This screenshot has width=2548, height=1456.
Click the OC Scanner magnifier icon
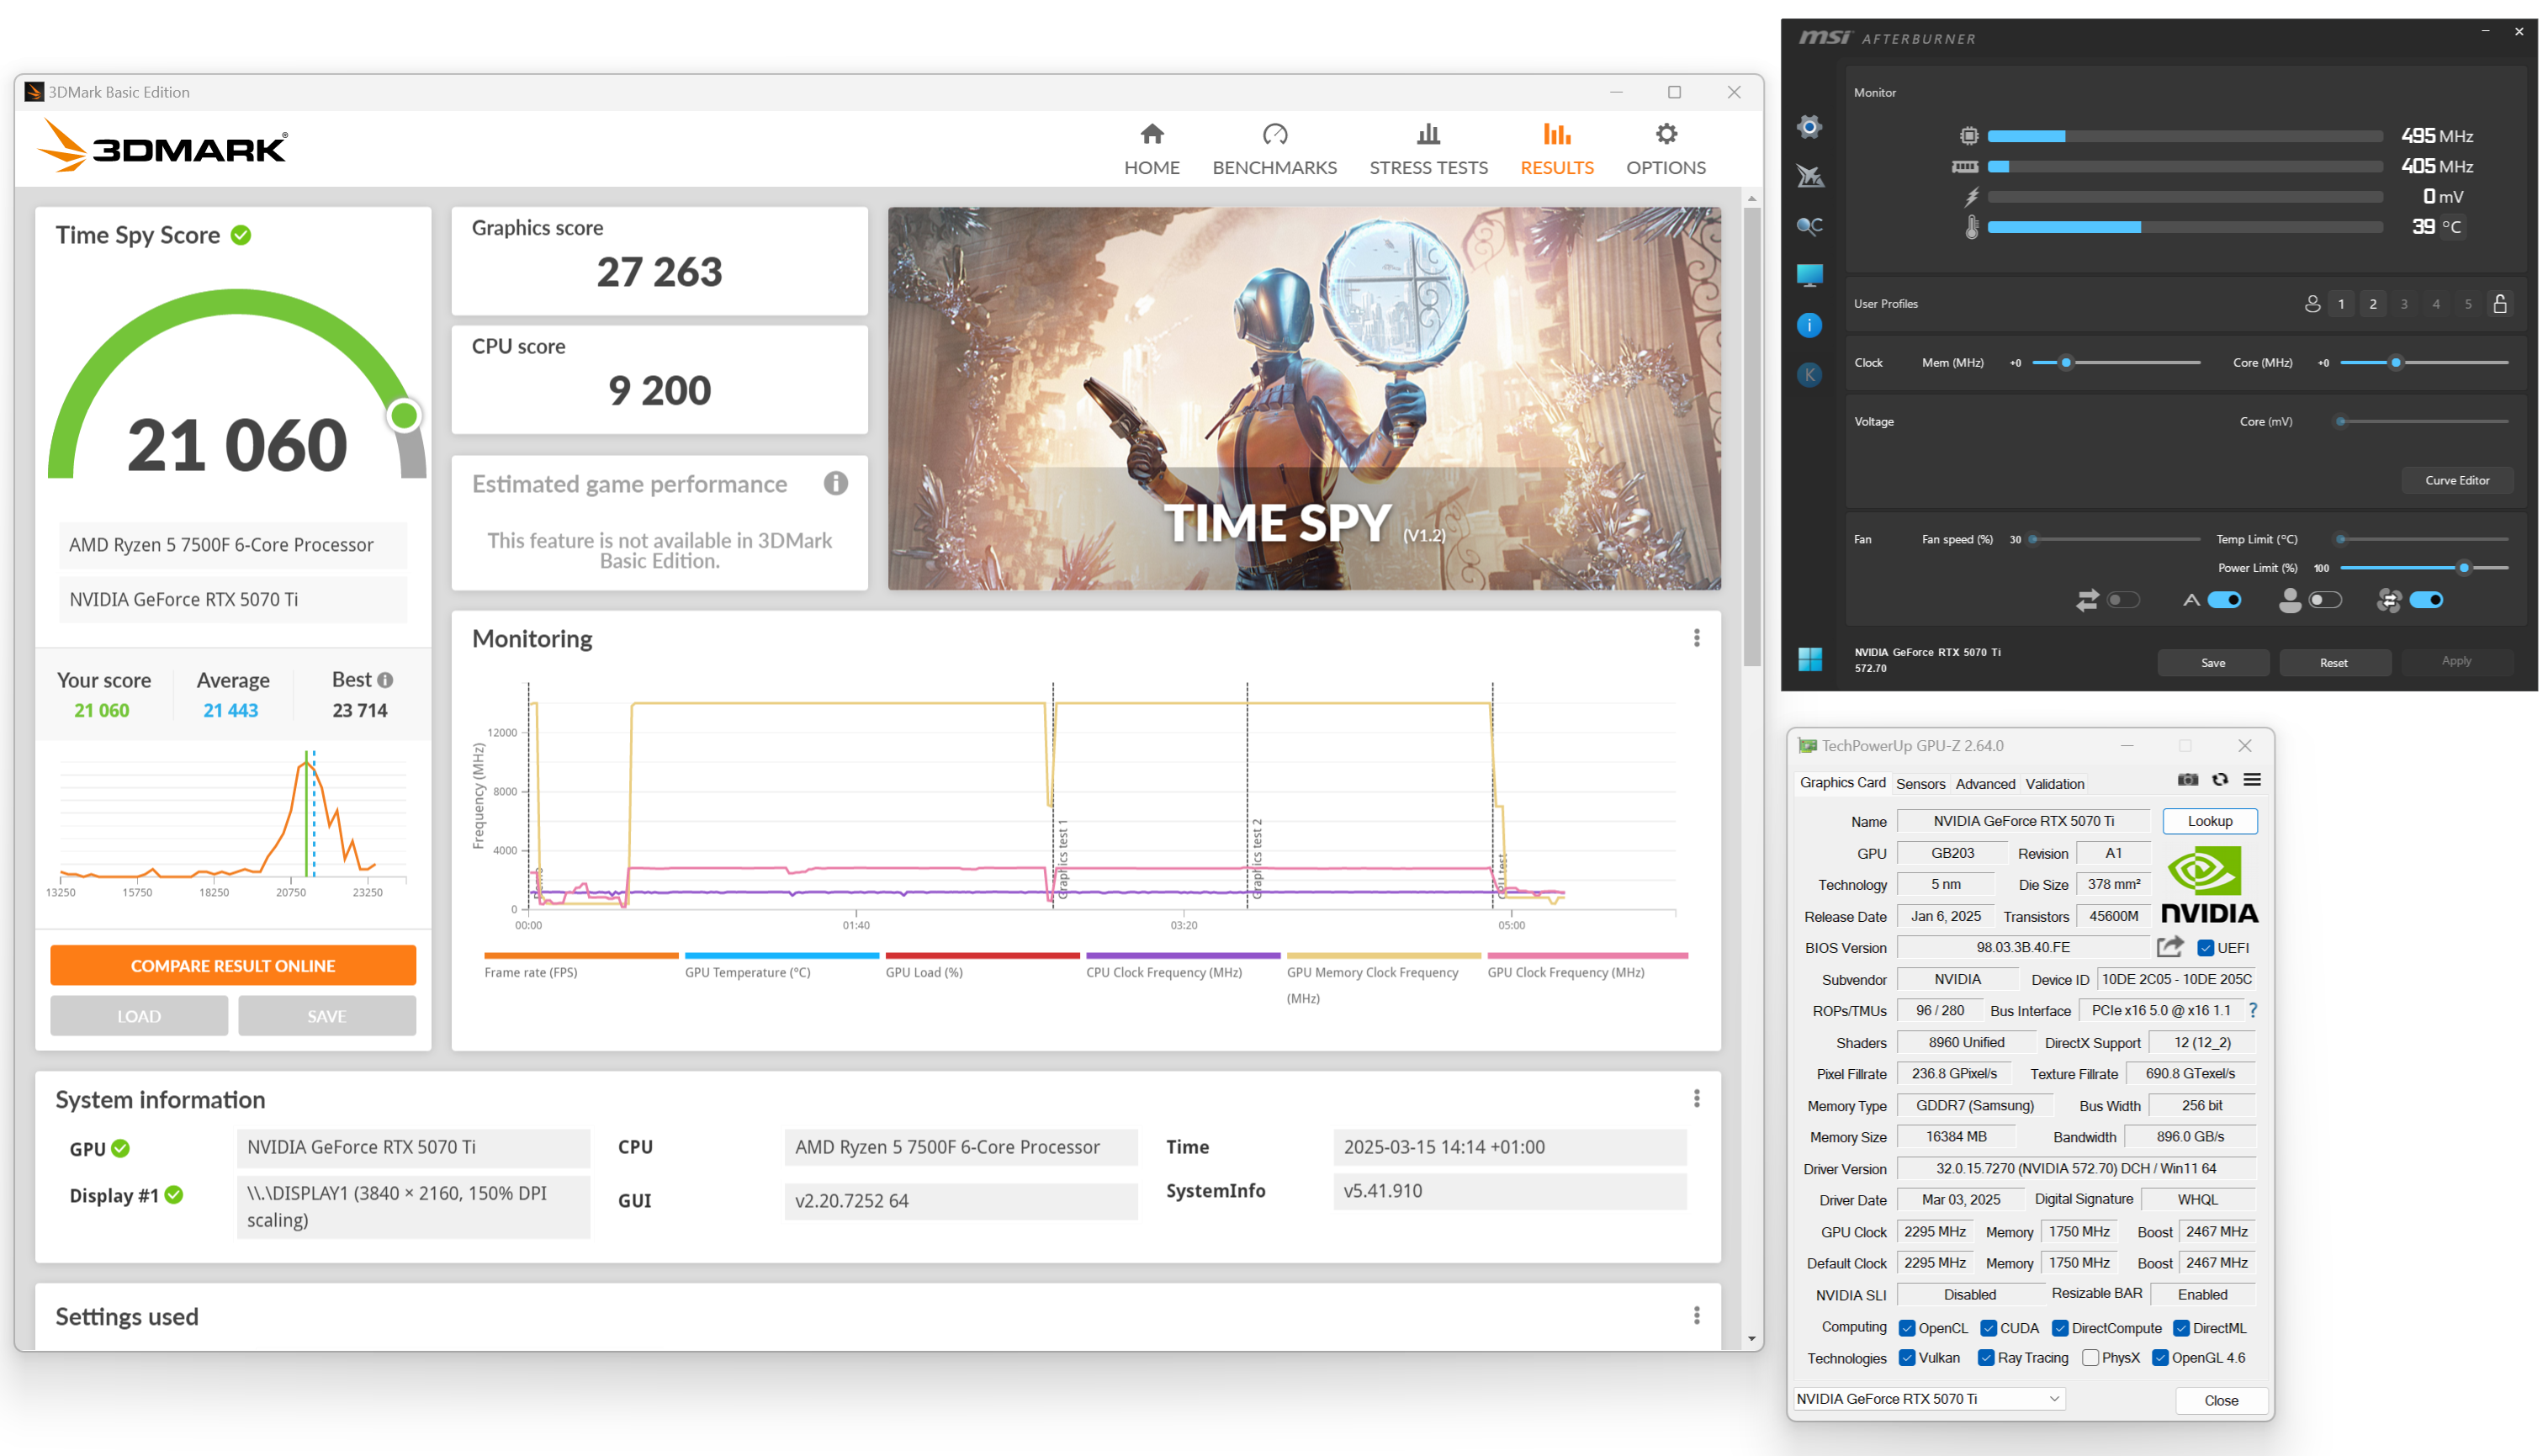tap(1809, 226)
